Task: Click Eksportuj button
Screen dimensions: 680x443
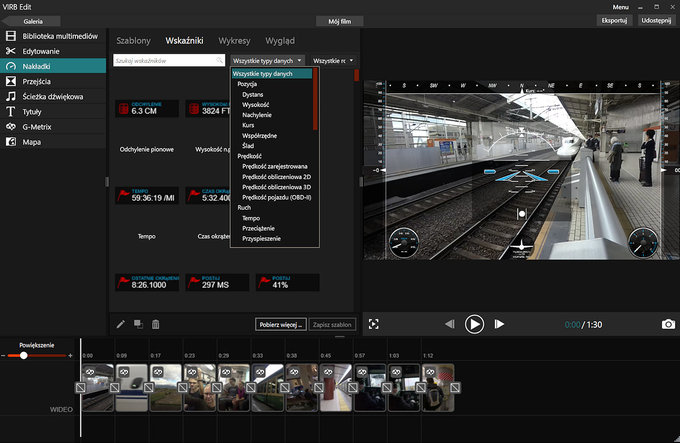Action: click(614, 20)
